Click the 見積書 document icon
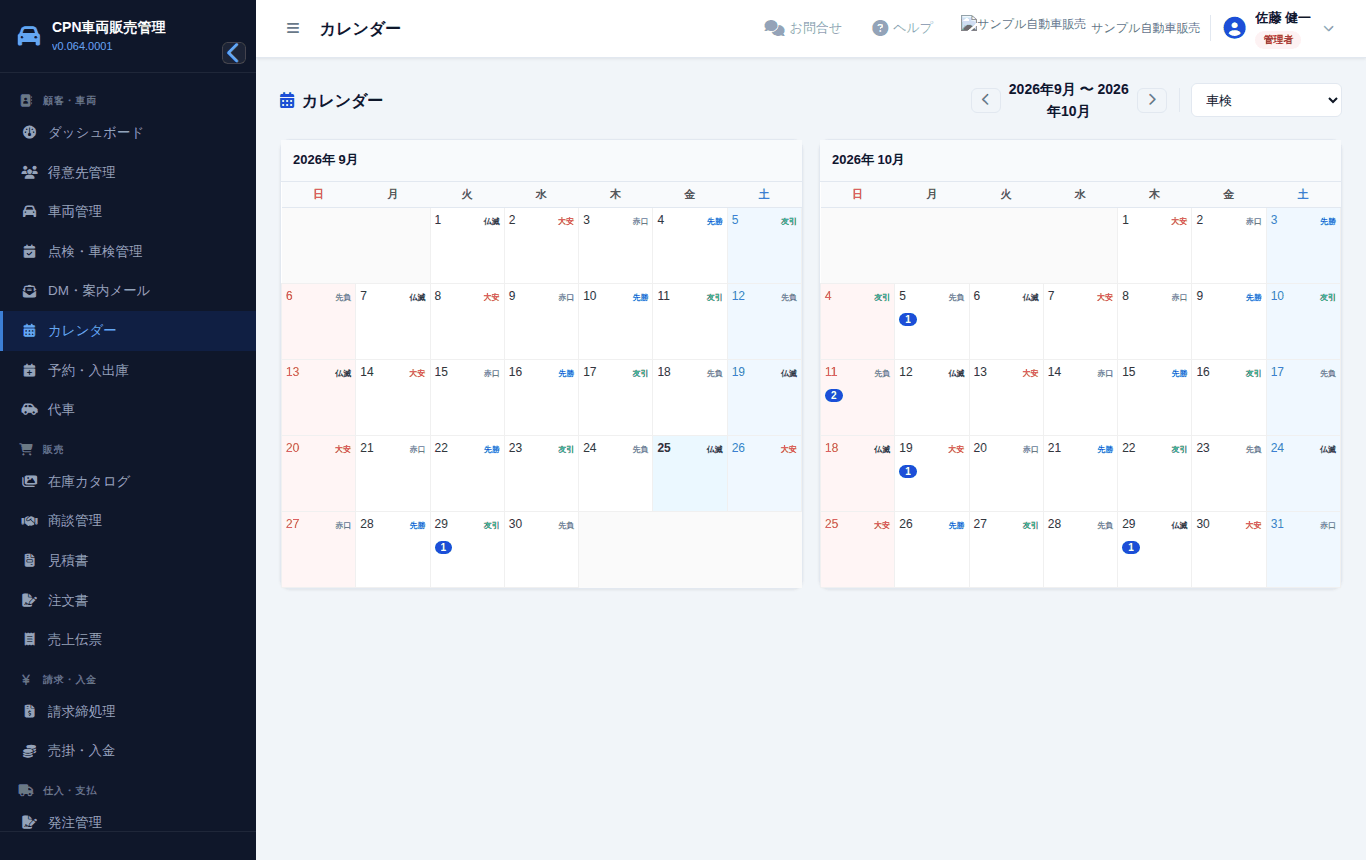Screen dimensions: 1366x860 pos(29,560)
